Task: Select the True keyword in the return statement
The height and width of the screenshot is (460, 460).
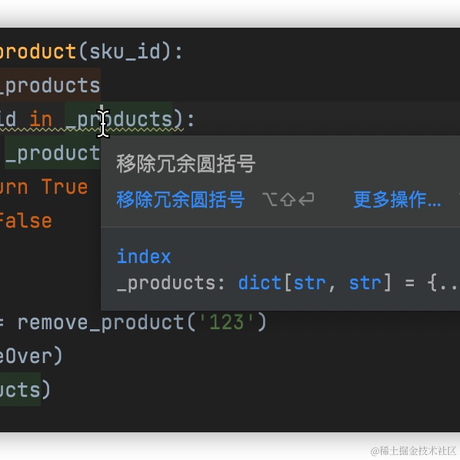Action: (65, 187)
